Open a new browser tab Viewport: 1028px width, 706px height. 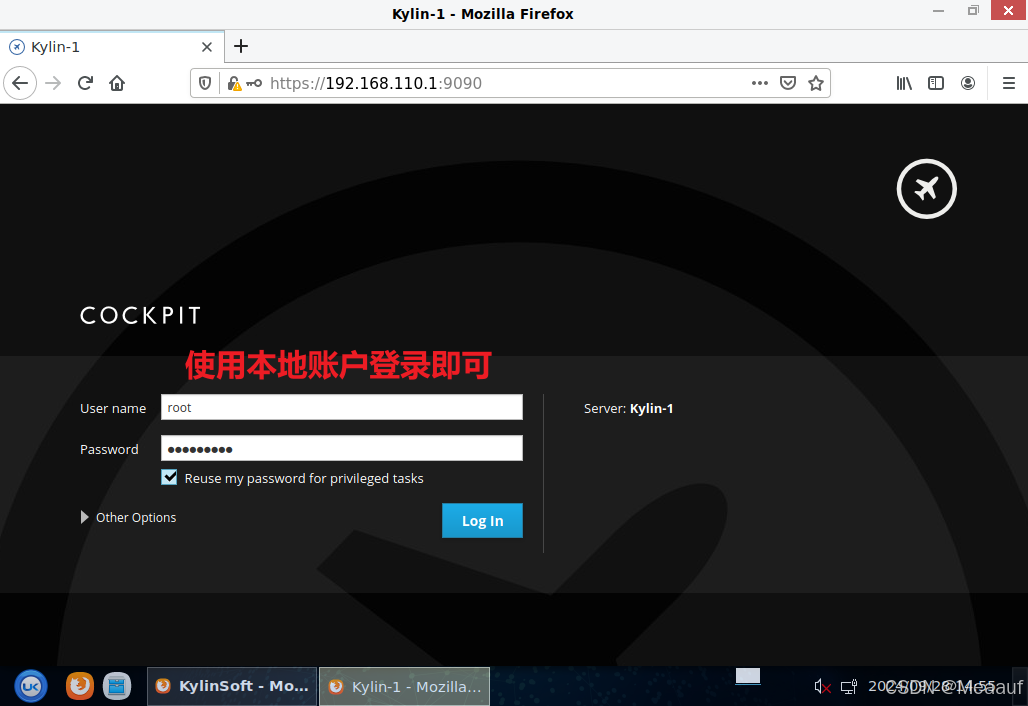[241, 46]
